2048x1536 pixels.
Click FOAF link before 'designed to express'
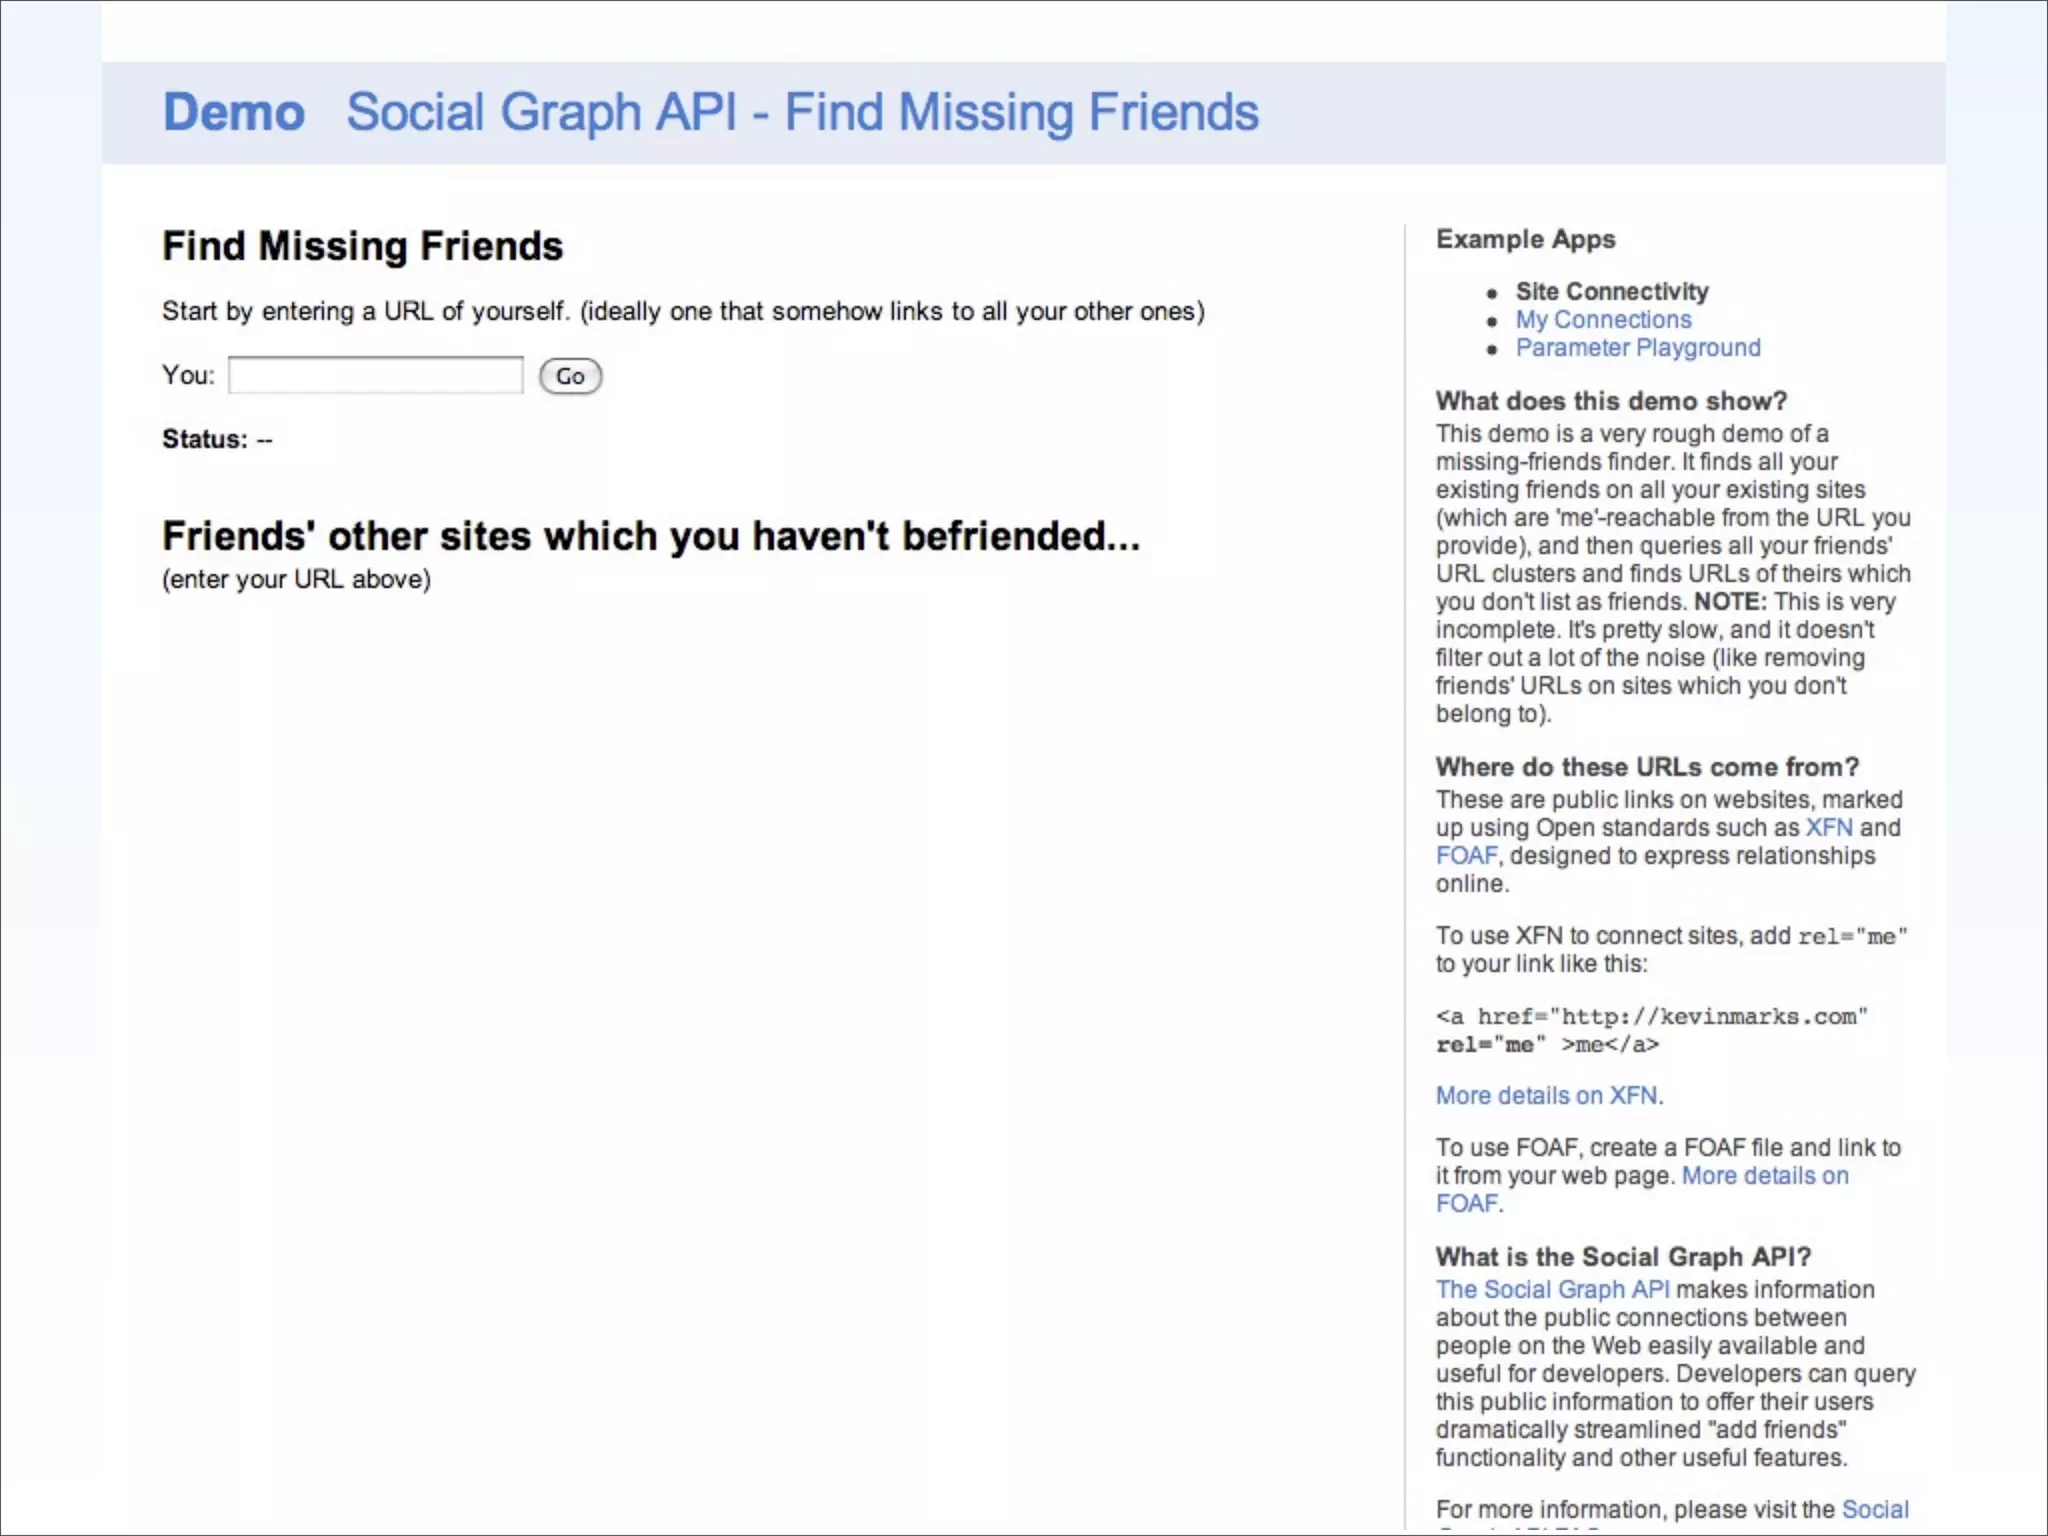coord(1466,855)
